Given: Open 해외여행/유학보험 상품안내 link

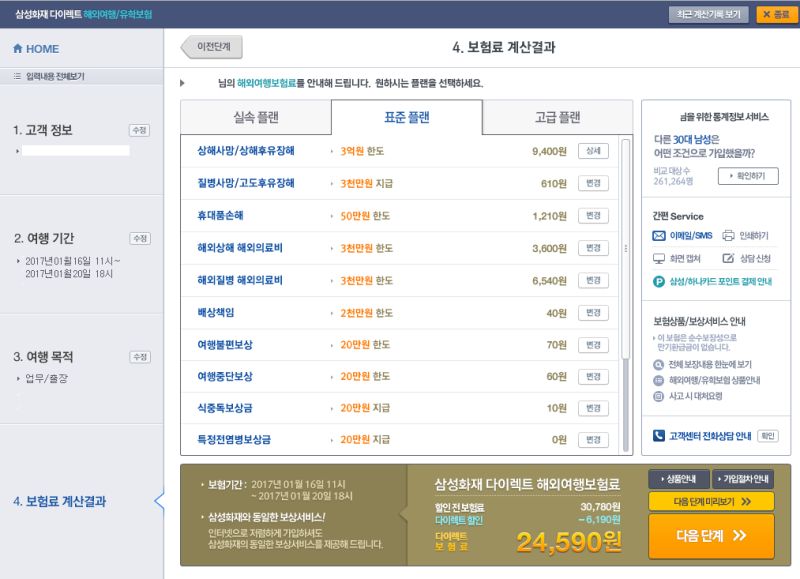Looking at the screenshot, I should (714, 381).
